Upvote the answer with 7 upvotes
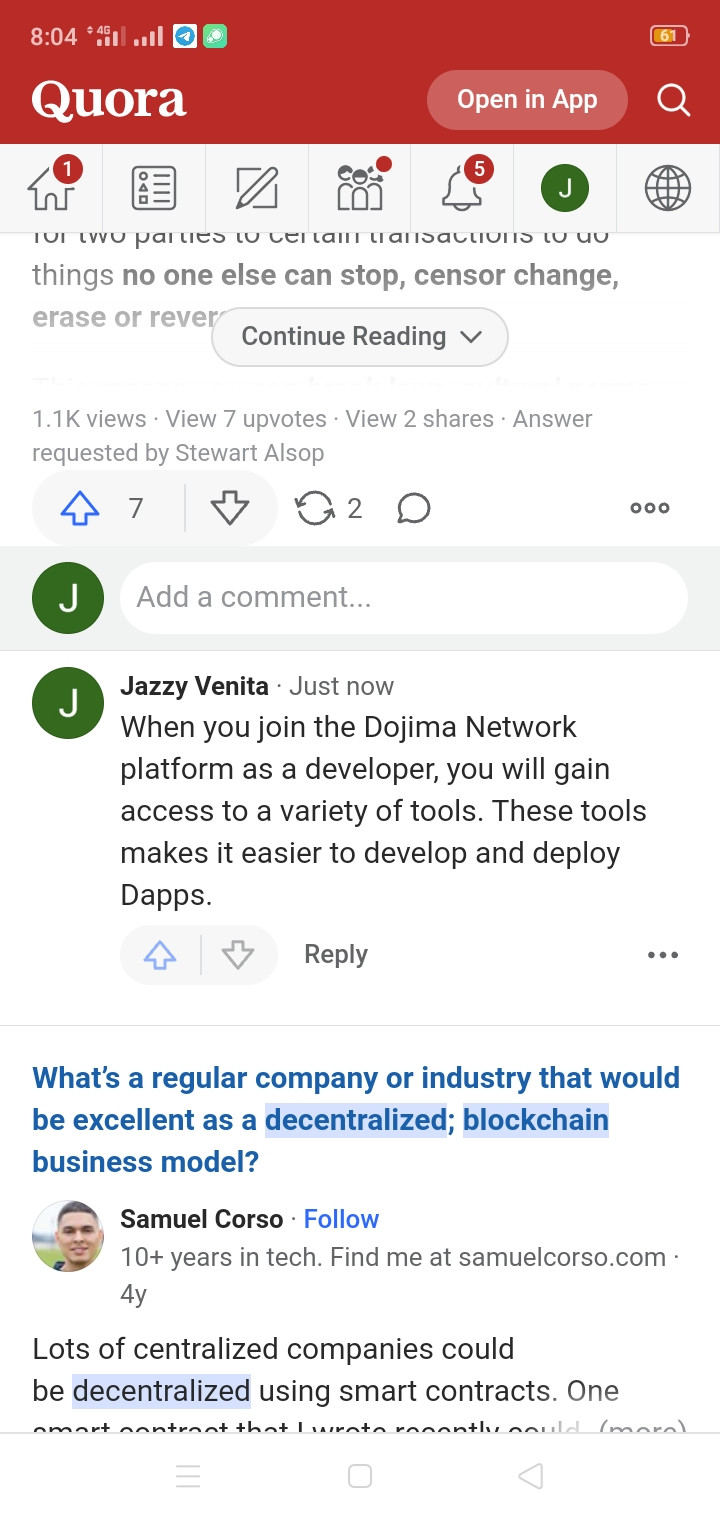Screen dimensions: 720x1520 (x=80, y=508)
